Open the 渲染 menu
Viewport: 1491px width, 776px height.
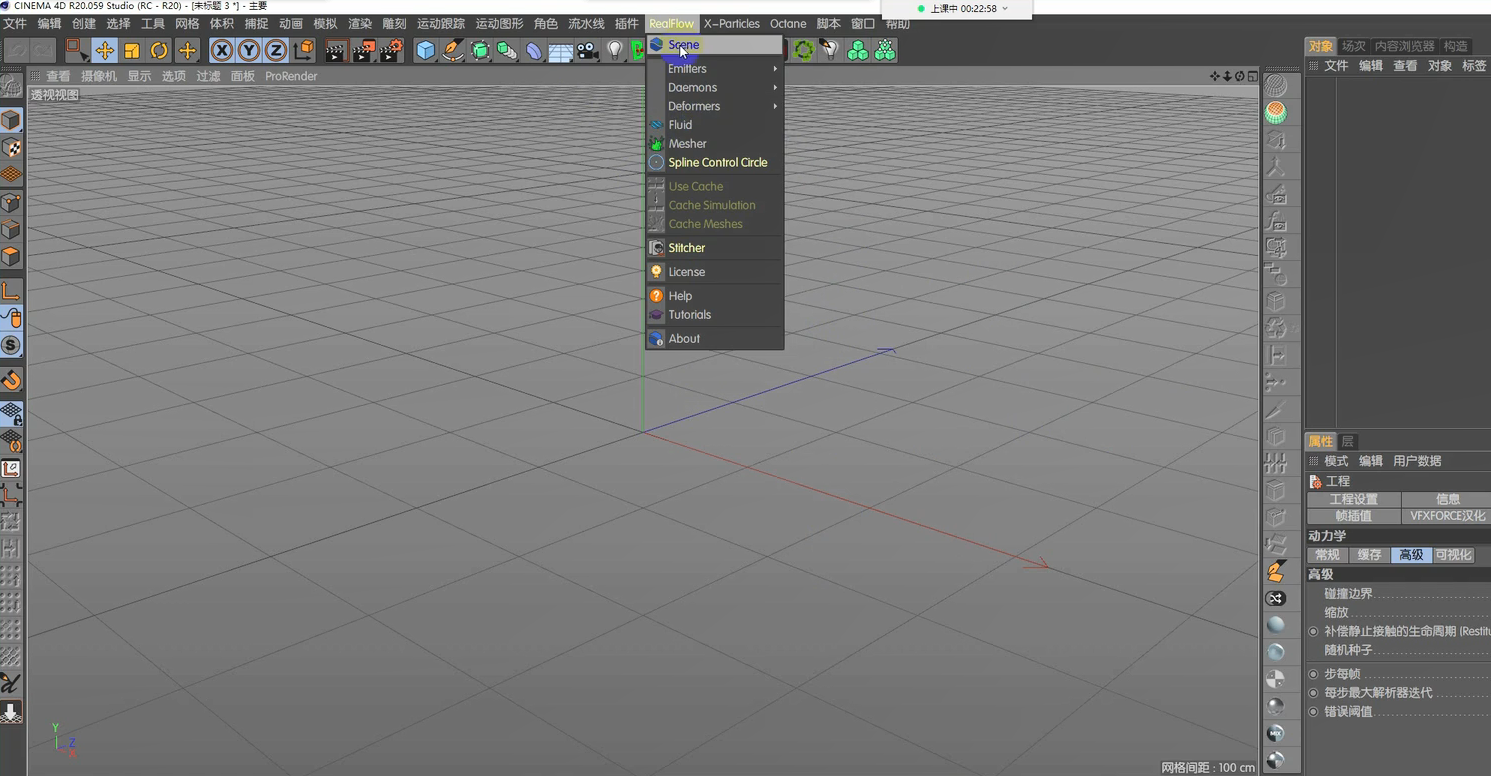(x=360, y=24)
